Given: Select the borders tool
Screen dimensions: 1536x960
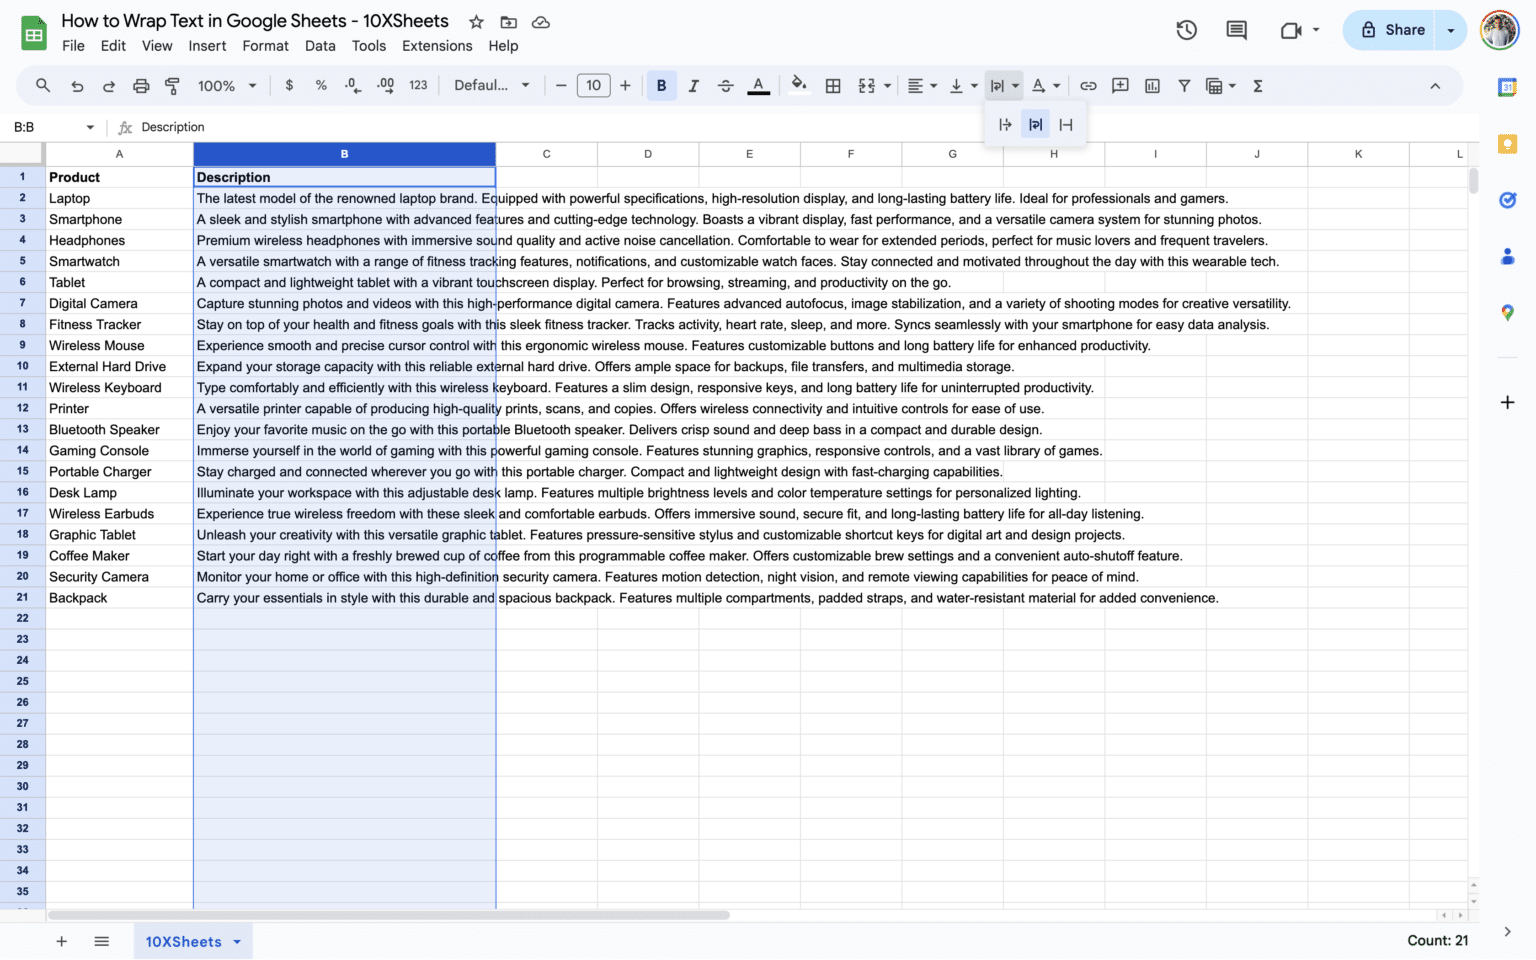Looking at the screenshot, I should (x=833, y=85).
